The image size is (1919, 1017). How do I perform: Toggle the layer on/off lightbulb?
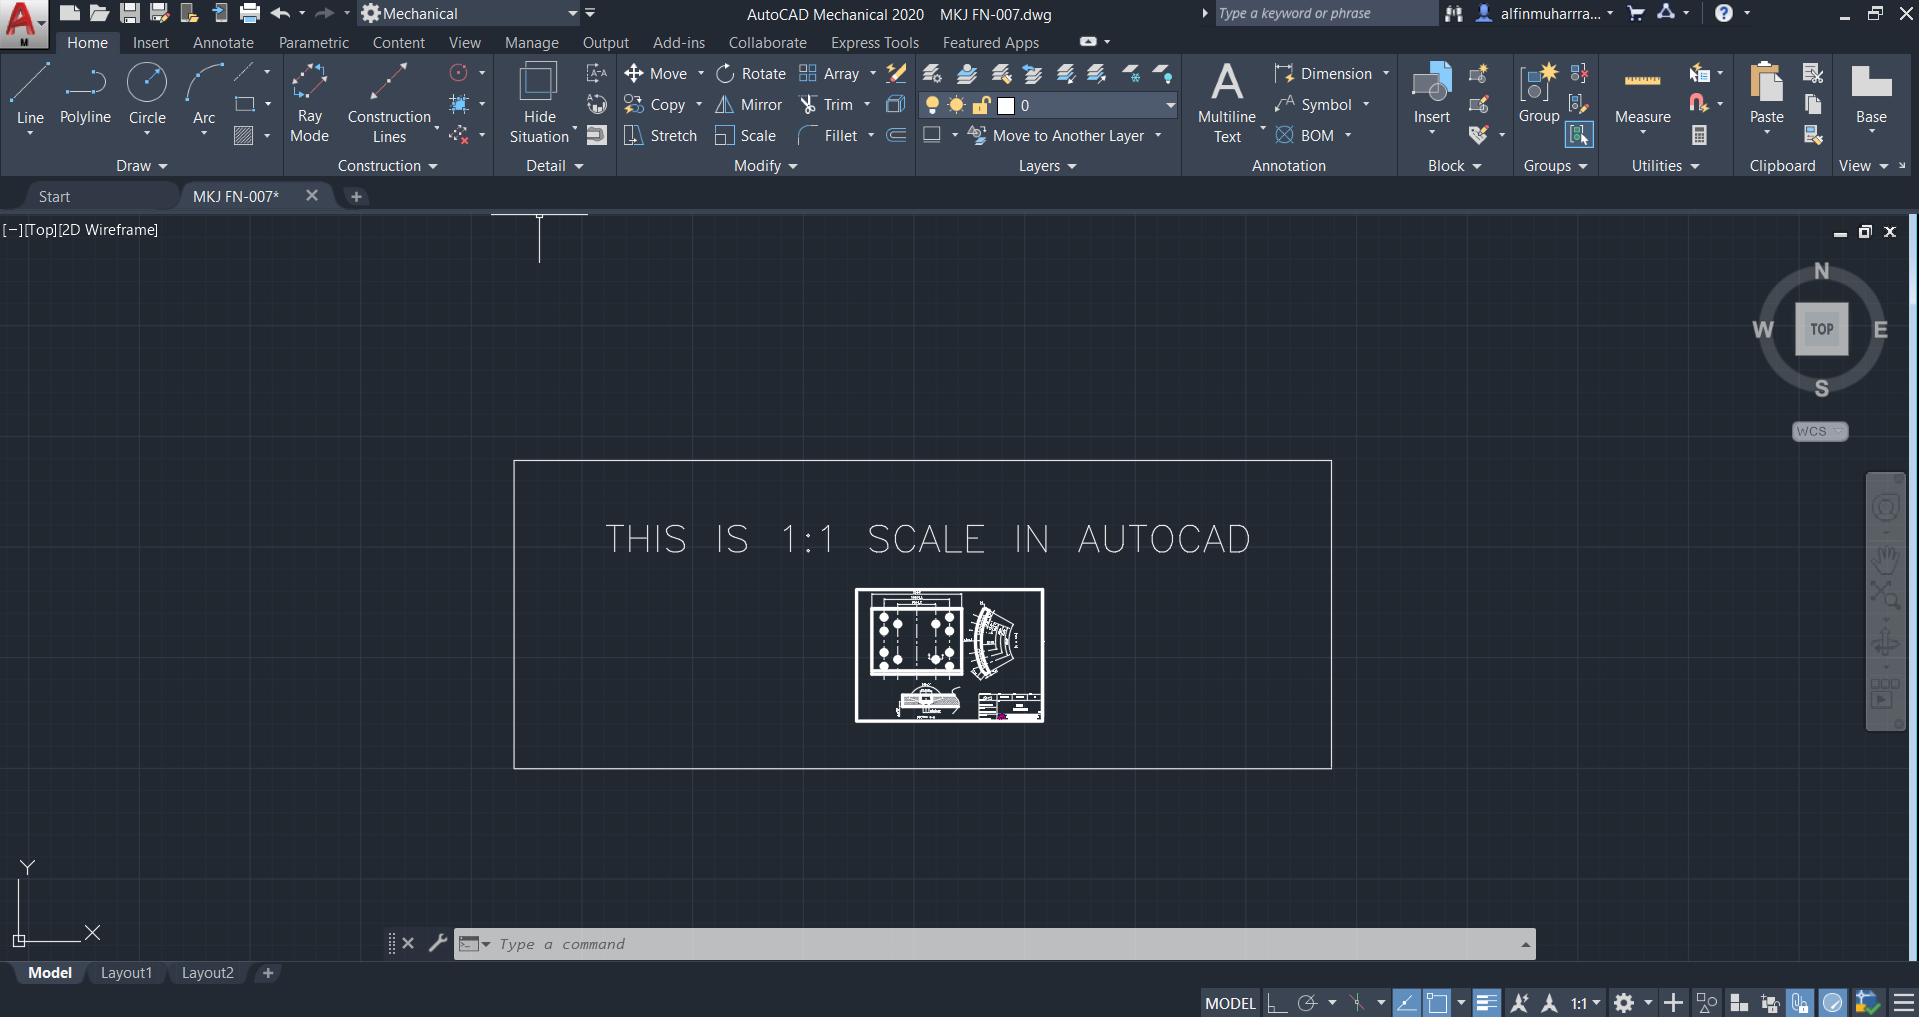tap(931, 105)
